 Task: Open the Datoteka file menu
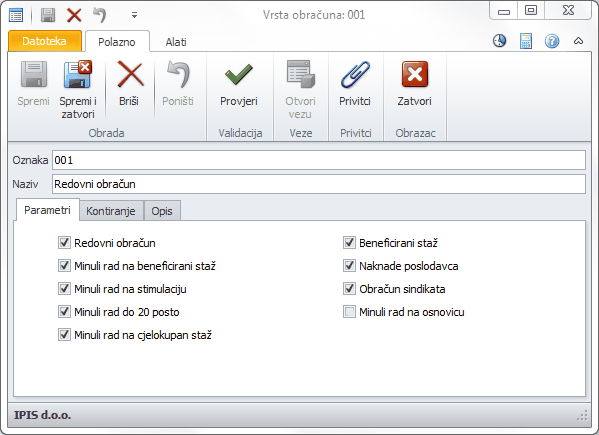click(44, 41)
